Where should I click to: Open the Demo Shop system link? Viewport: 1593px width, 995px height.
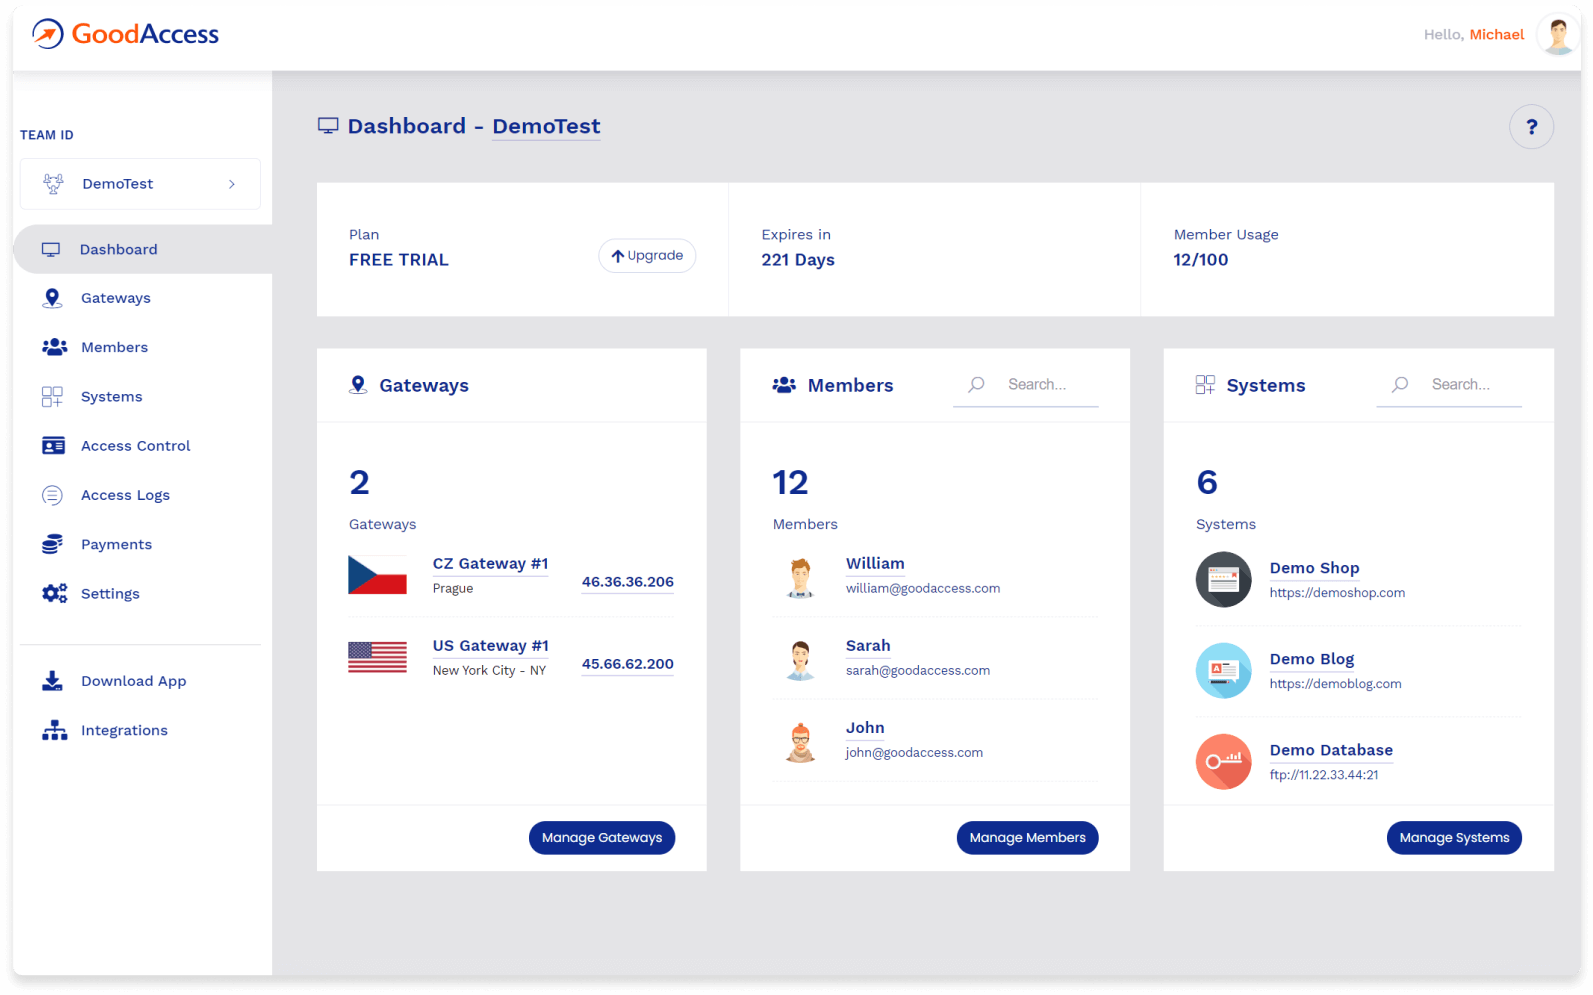tap(1314, 568)
